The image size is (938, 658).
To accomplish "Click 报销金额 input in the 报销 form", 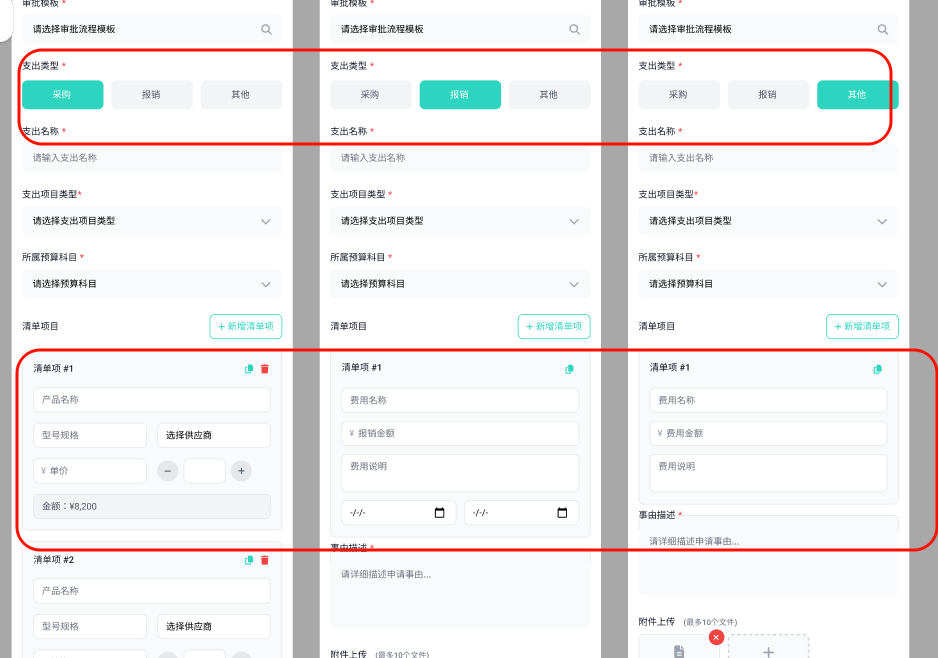I will pyautogui.click(x=460, y=433).
